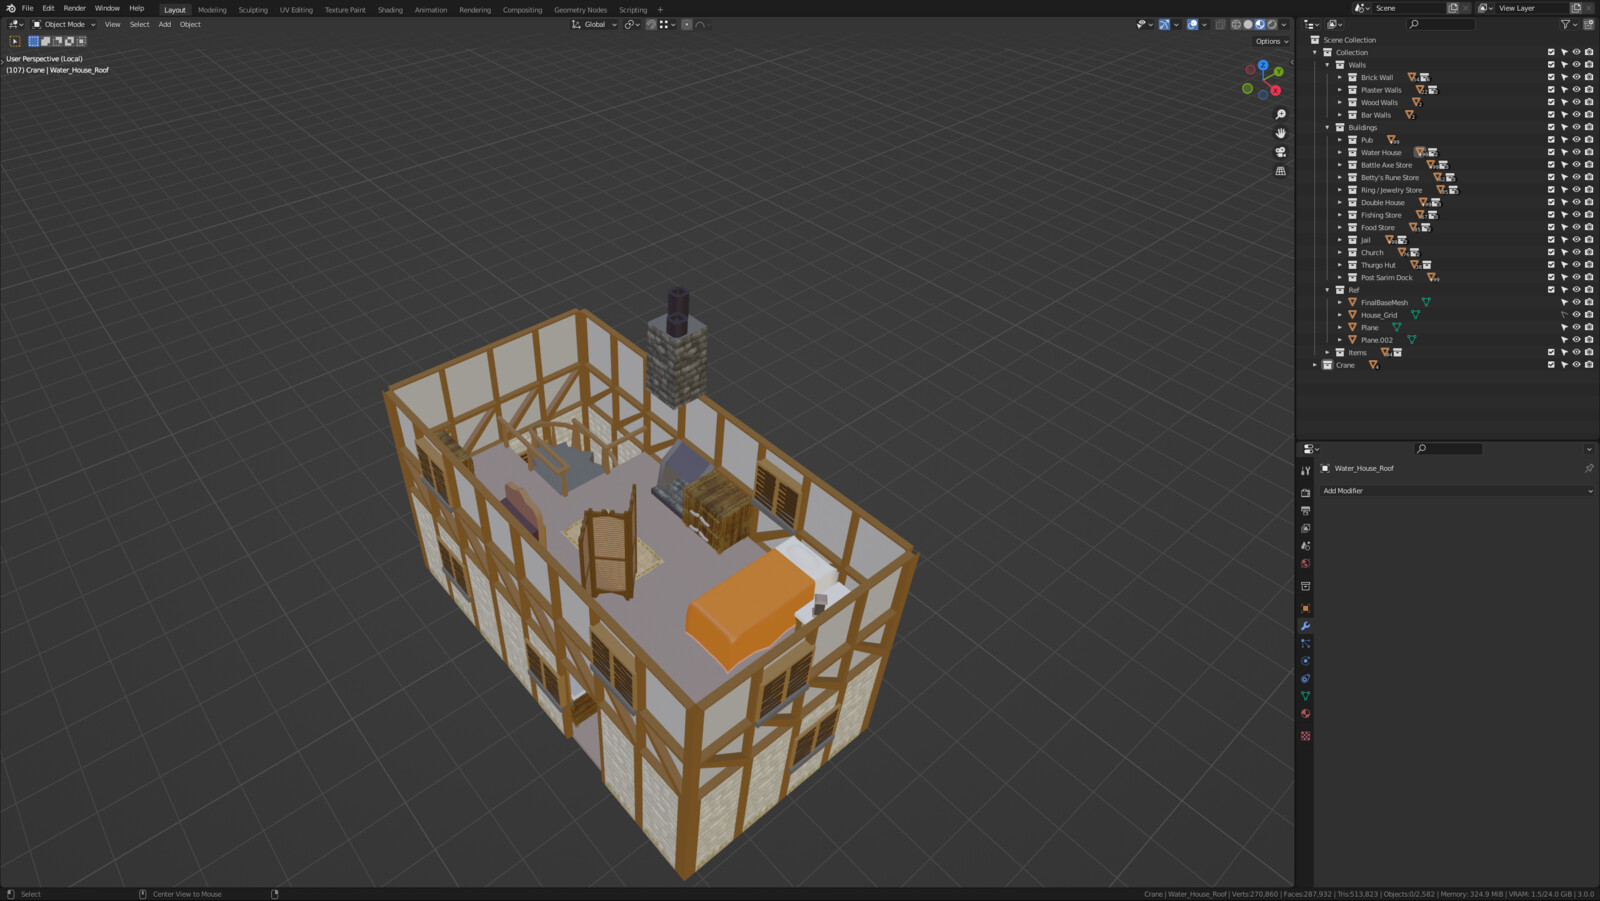The width and height of the screenshot is (1600, 901).
Task: Uncheck exclude checkbox for Walls collection
Action: pos(1551,65)
